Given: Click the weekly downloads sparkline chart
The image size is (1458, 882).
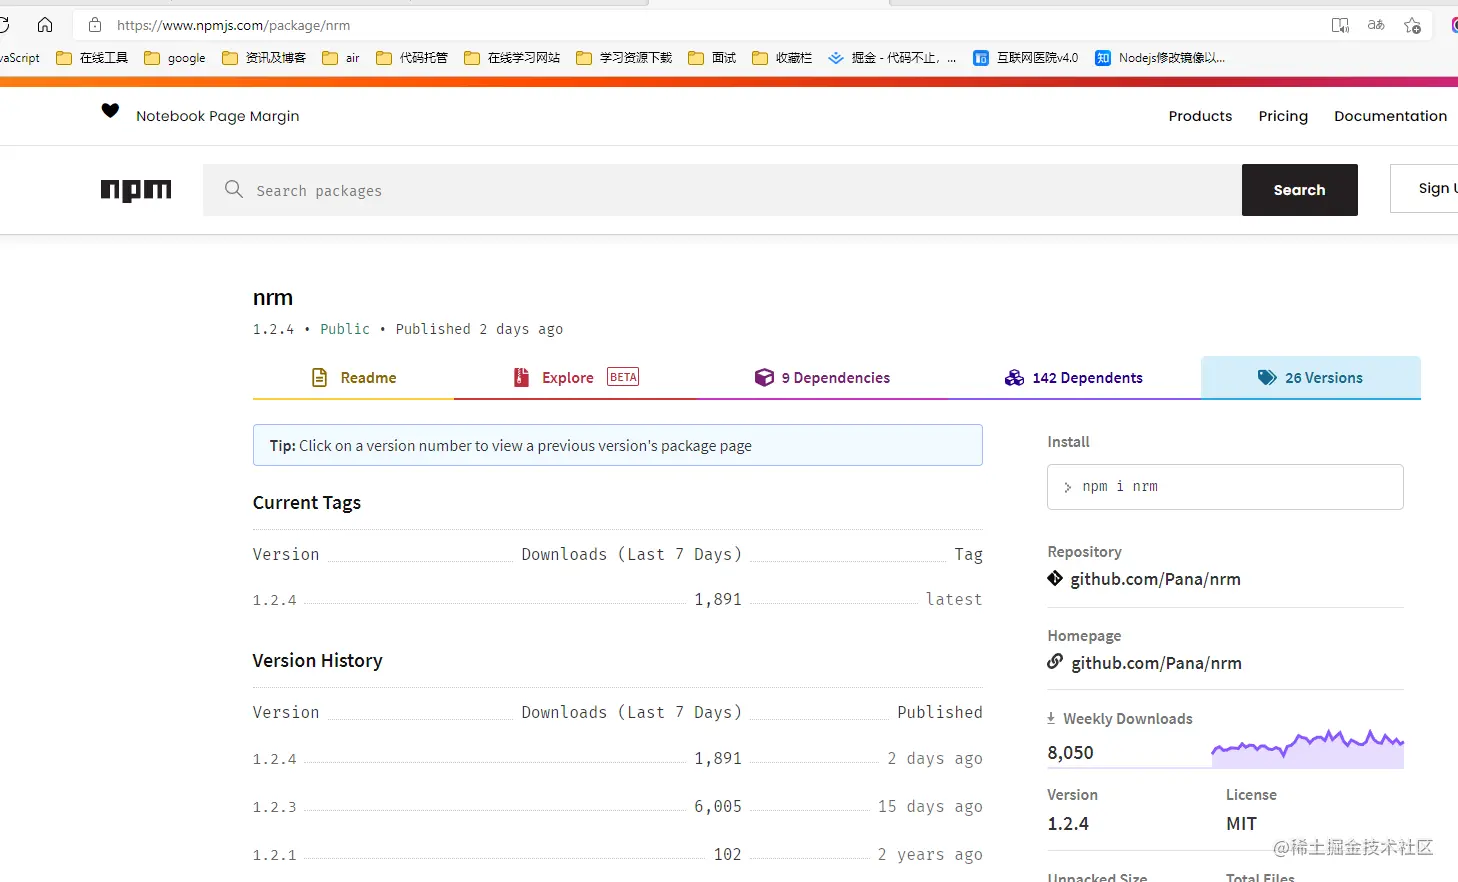Looking at the screenshot, I should point(1307,748).
